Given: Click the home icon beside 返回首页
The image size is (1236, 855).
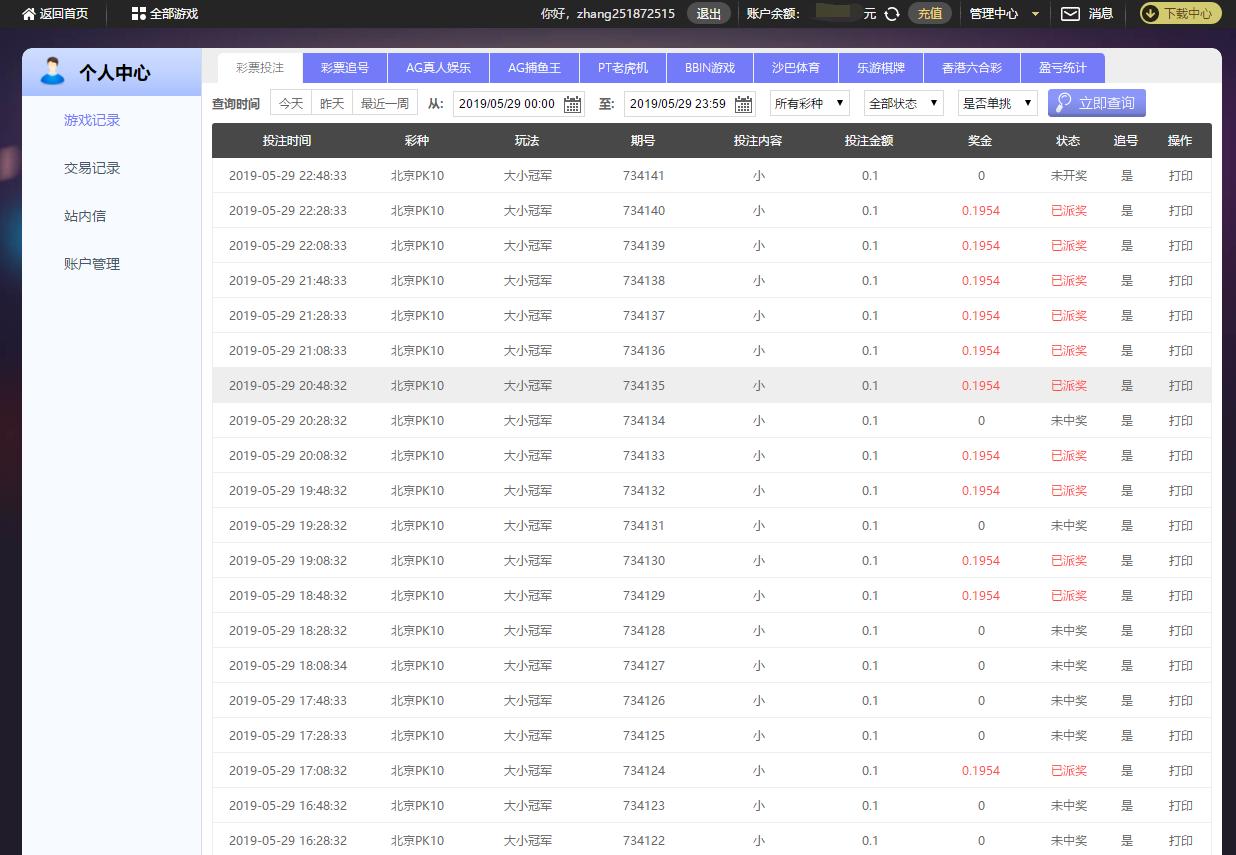Looking at the screenshot, I should click(x=28, y=14).
